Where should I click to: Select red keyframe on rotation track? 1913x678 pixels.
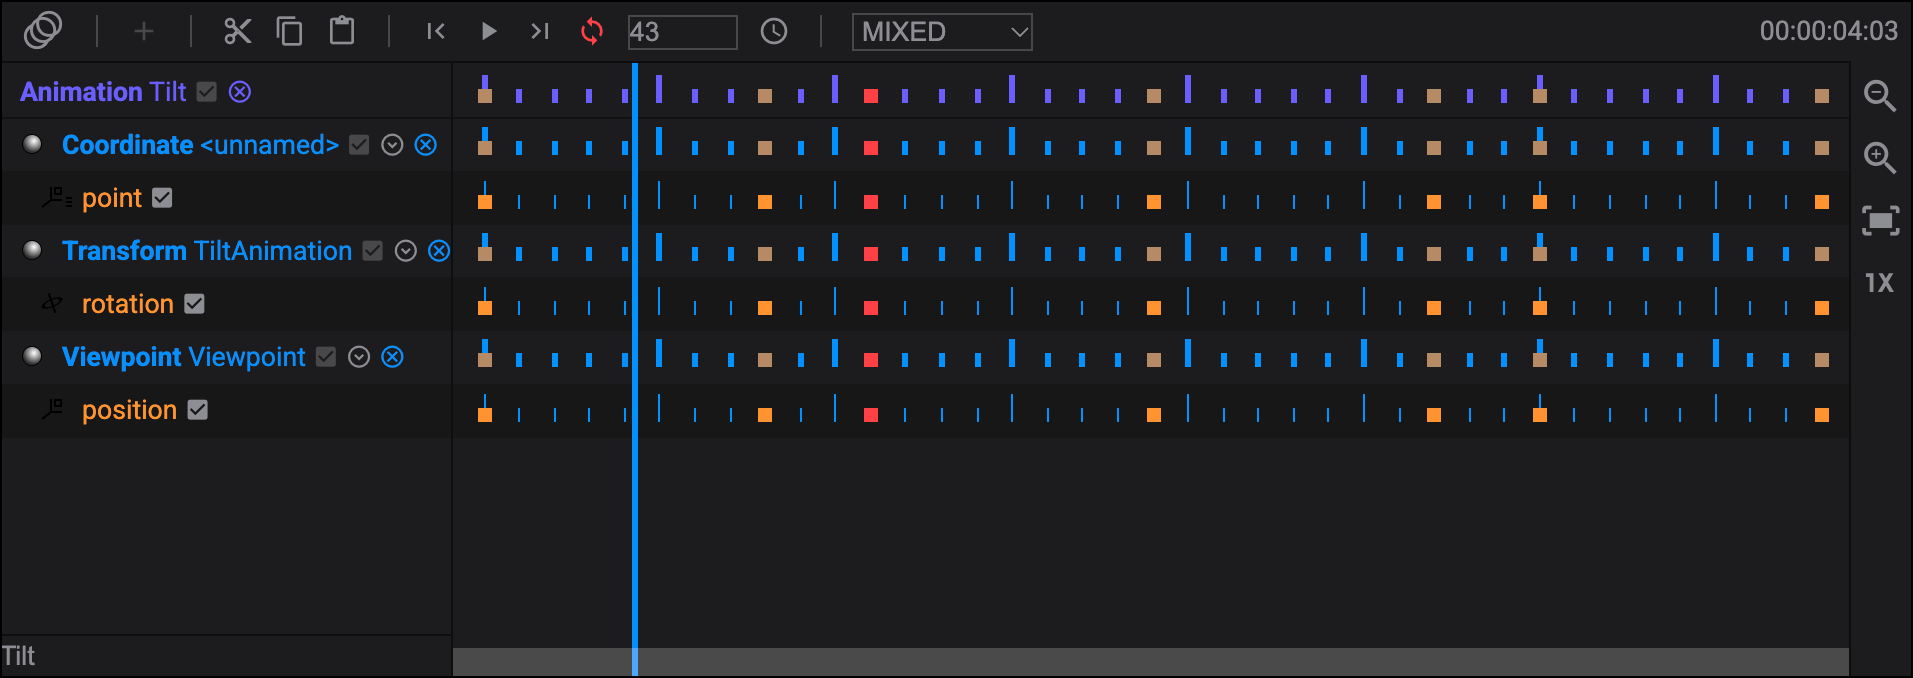pyautogui.click(x=871, y=308)
